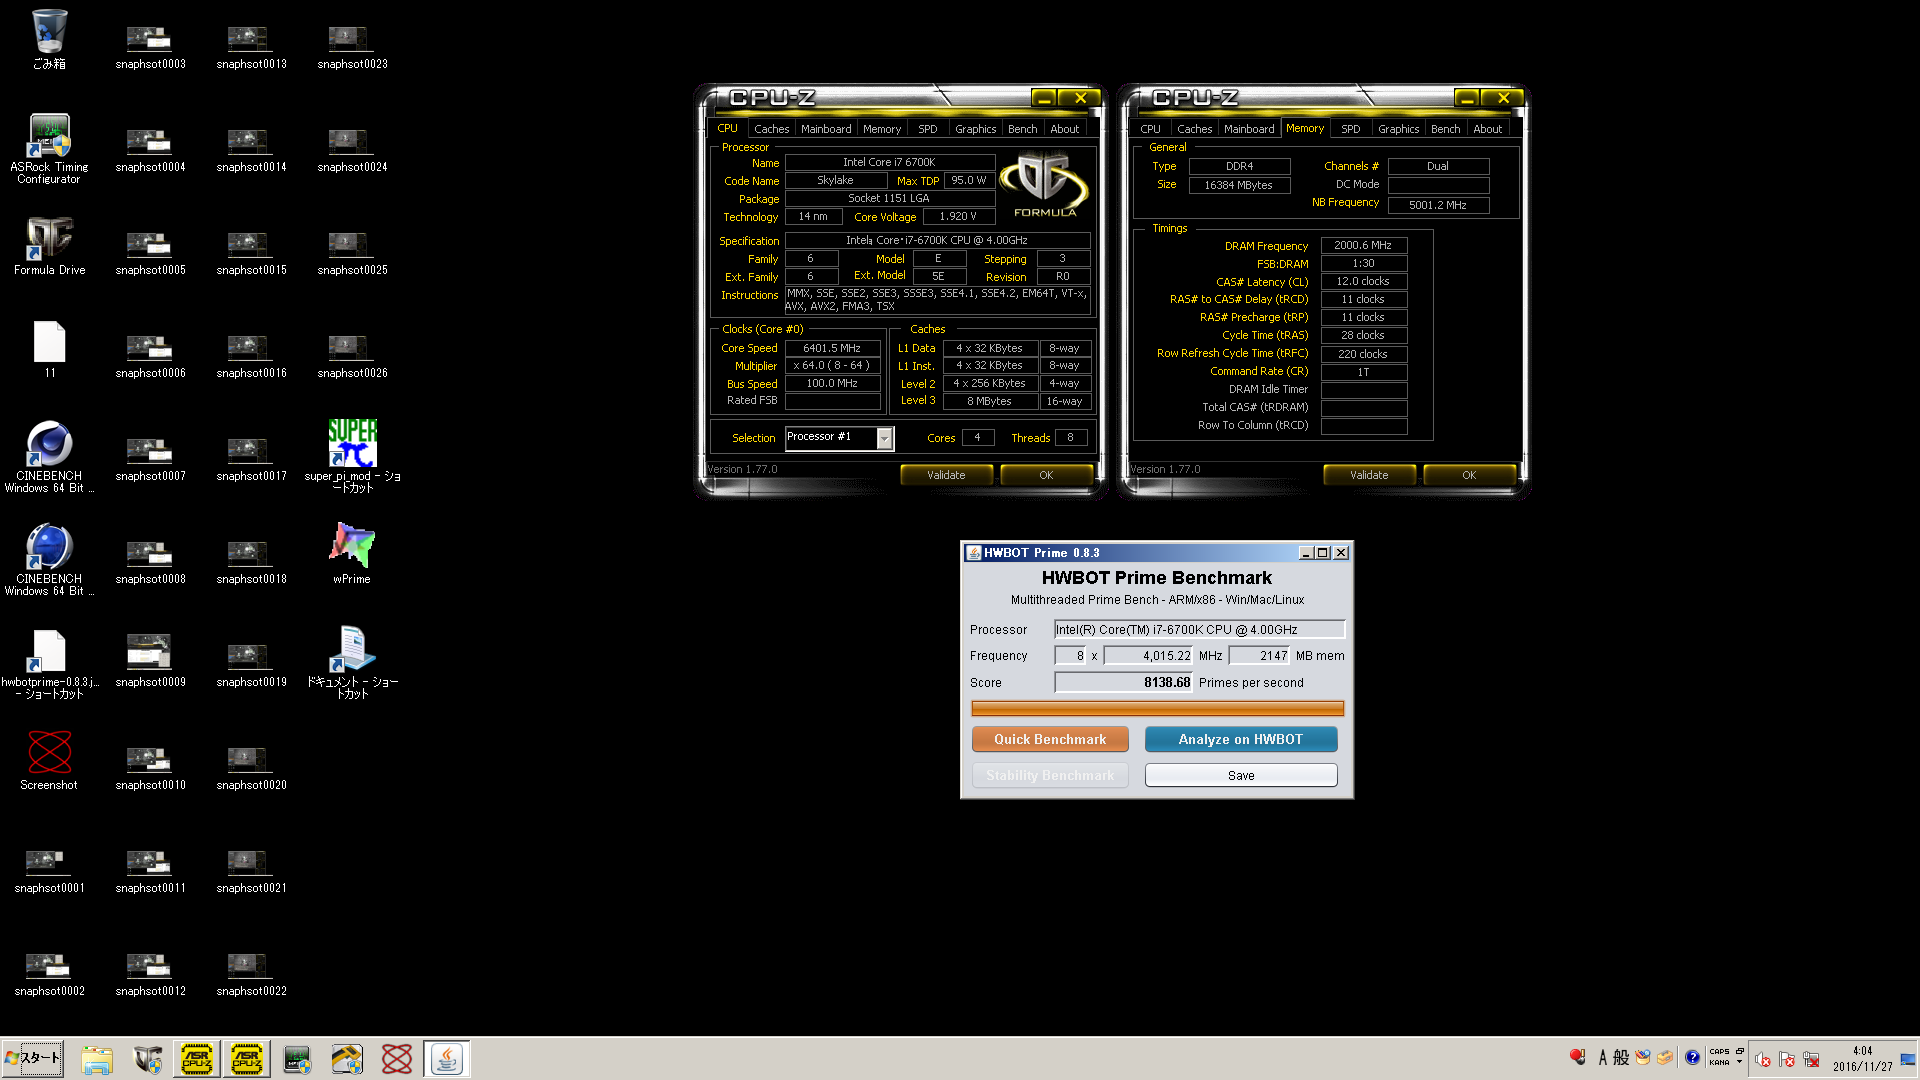Open About tab in left CPU-Z window
Screen dimensions: 1920x1080
tap(1064, 129)
